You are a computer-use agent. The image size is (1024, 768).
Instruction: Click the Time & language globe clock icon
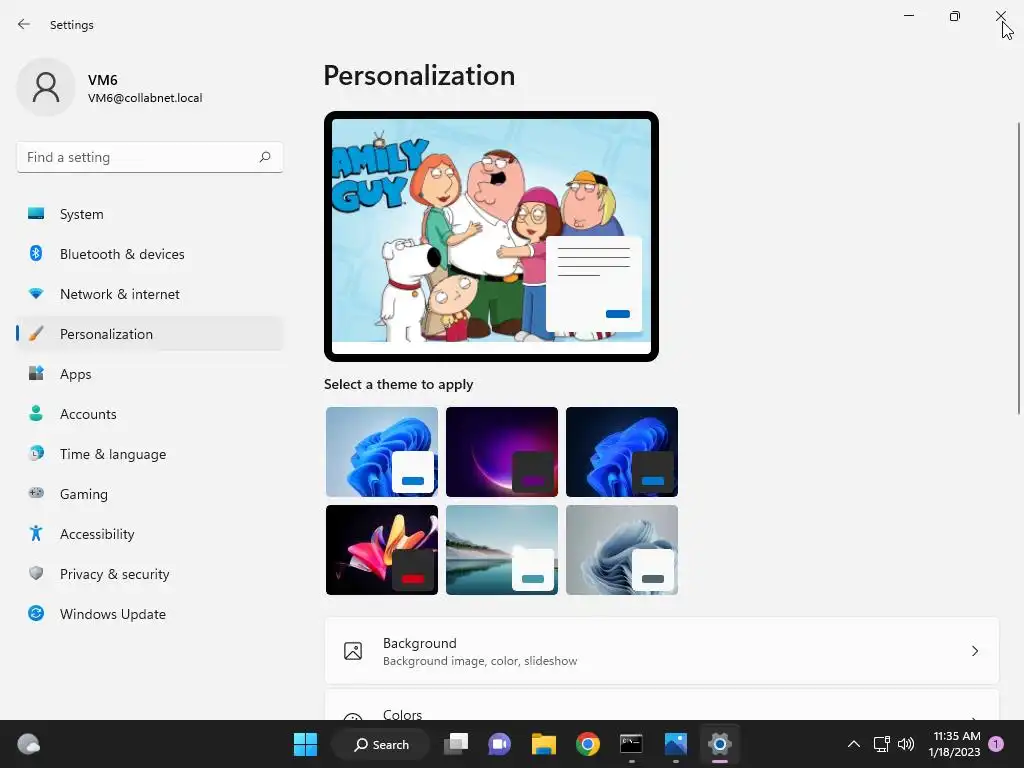36,453
